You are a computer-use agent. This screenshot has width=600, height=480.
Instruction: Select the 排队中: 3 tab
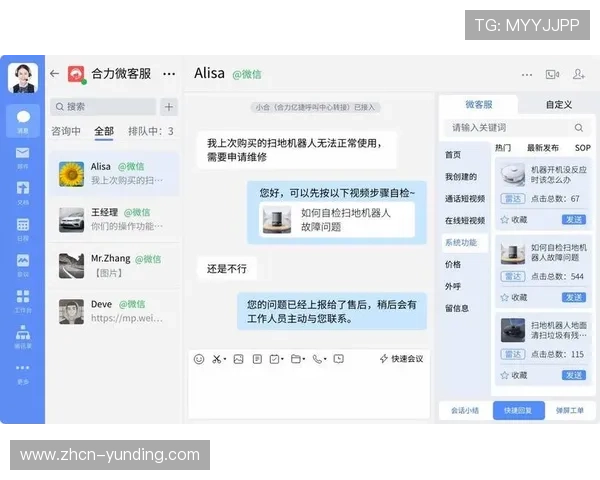(x=151, y=131)
